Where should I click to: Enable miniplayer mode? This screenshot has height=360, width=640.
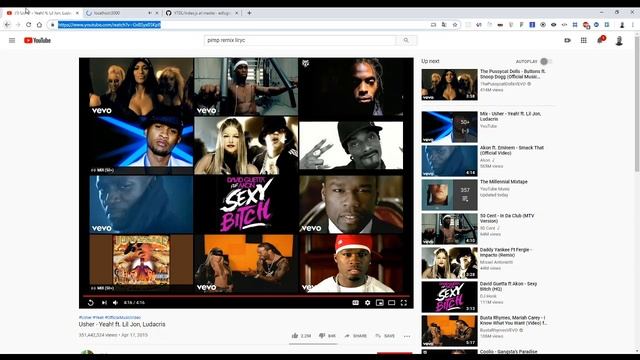[380, 303]
